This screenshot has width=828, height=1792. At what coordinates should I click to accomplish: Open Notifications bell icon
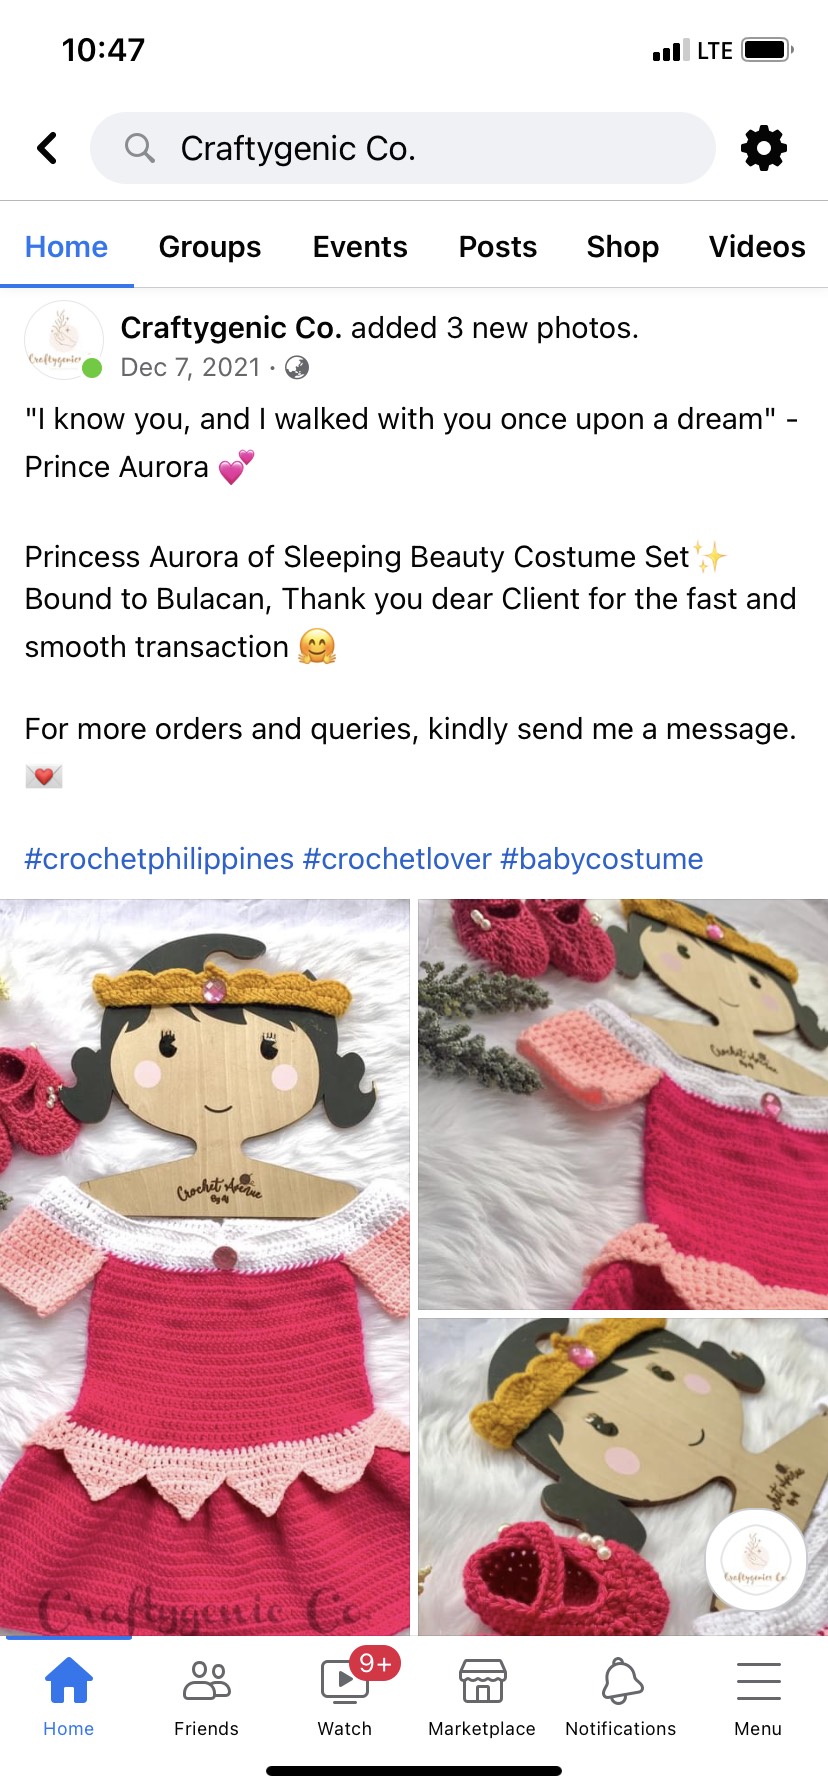[x=621, y=1682]
